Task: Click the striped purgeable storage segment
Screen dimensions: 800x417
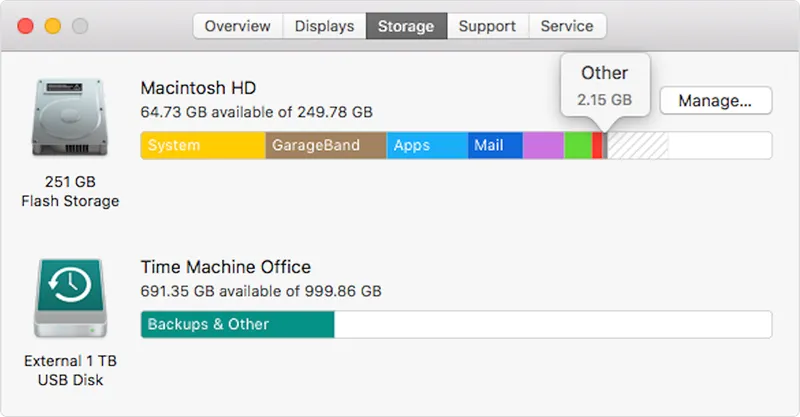Action: point(638,145)
